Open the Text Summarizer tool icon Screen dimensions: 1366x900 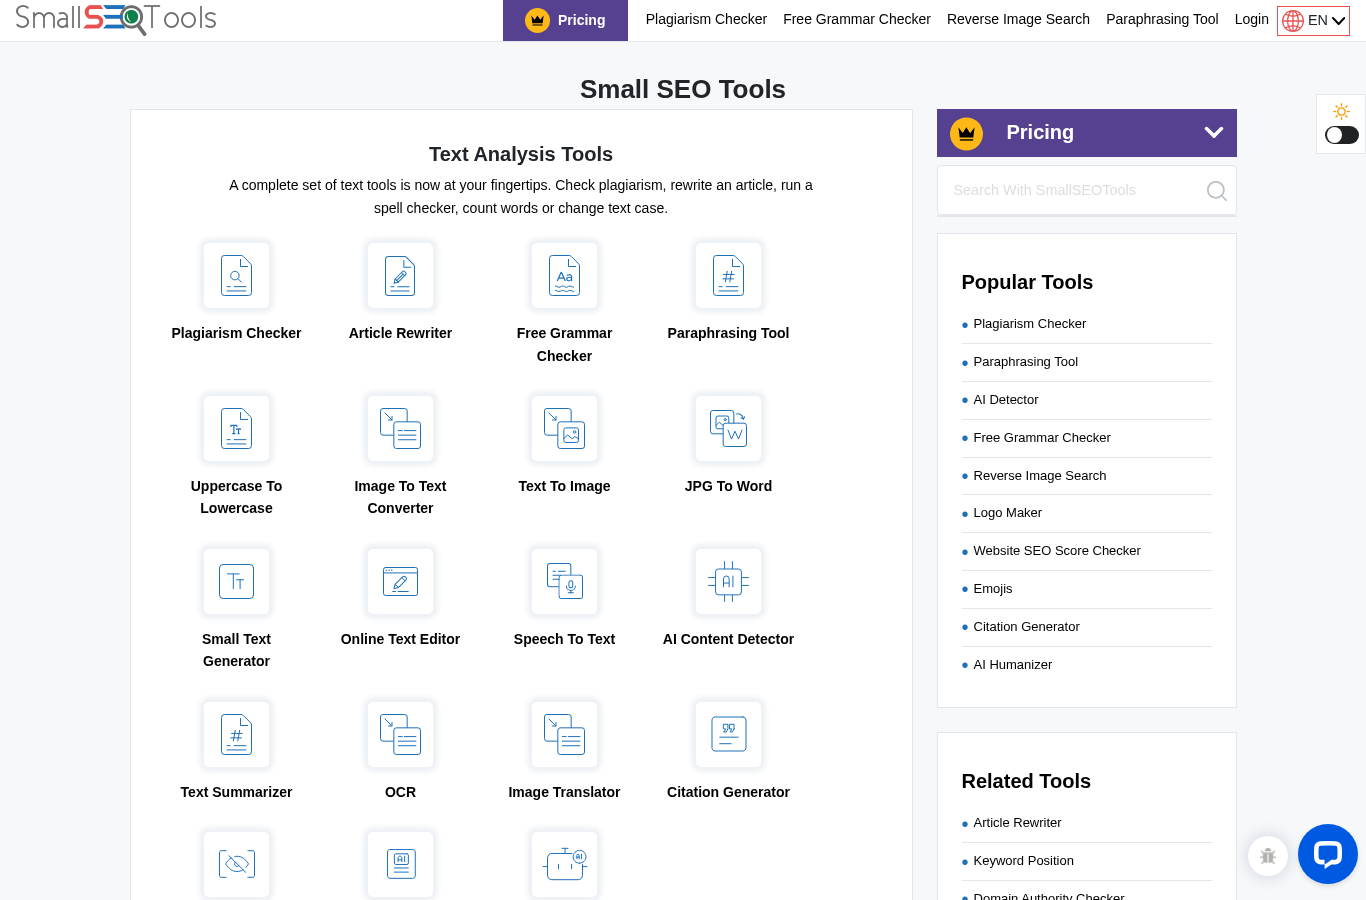tap(236, 735)
